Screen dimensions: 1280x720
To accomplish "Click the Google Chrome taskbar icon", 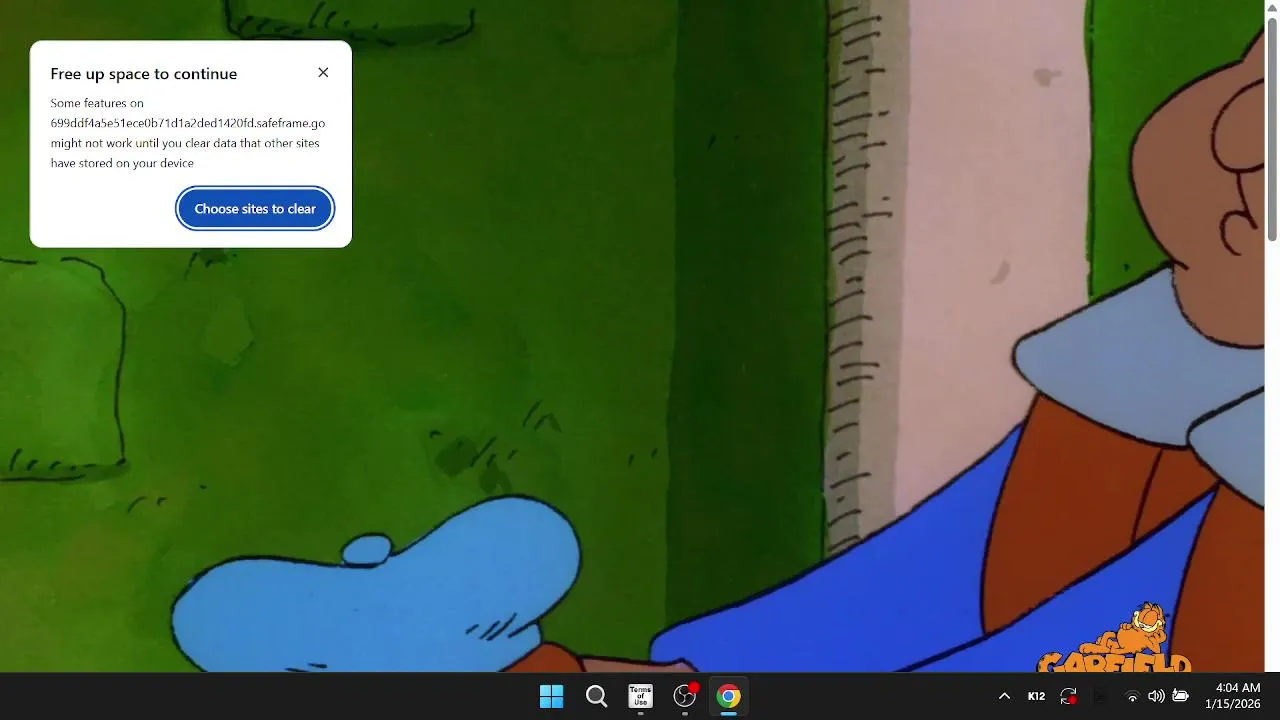I will (x=729, y=696).
